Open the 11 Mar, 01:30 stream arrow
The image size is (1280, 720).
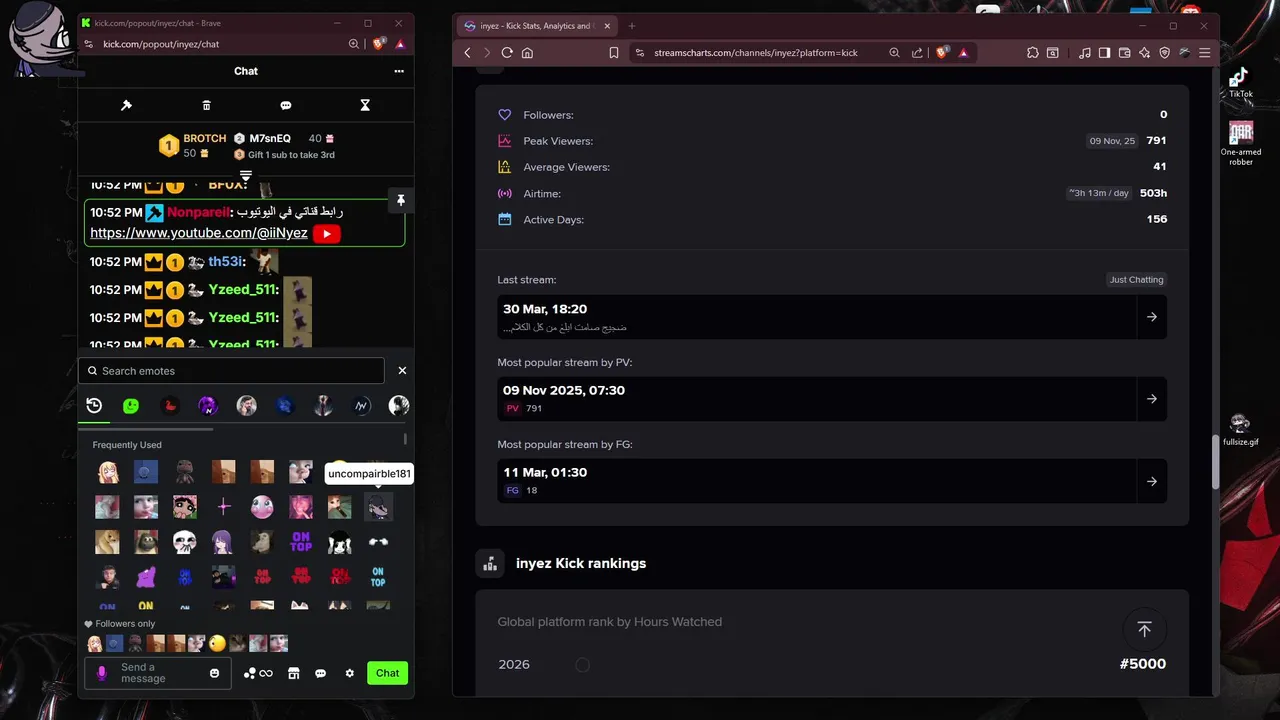pos(1151,481)
